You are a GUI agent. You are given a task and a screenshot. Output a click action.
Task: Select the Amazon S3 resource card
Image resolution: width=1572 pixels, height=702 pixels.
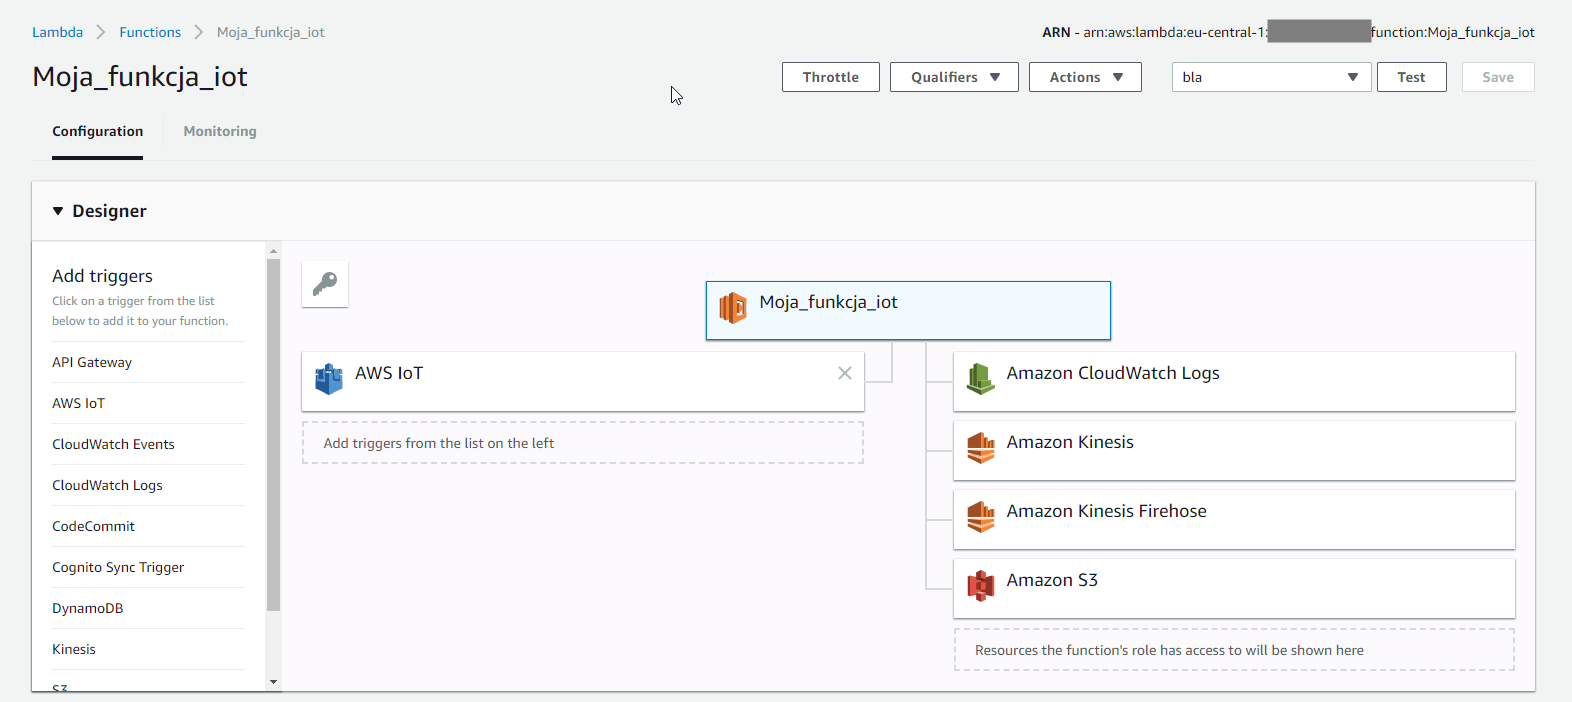coord(1234,588)
